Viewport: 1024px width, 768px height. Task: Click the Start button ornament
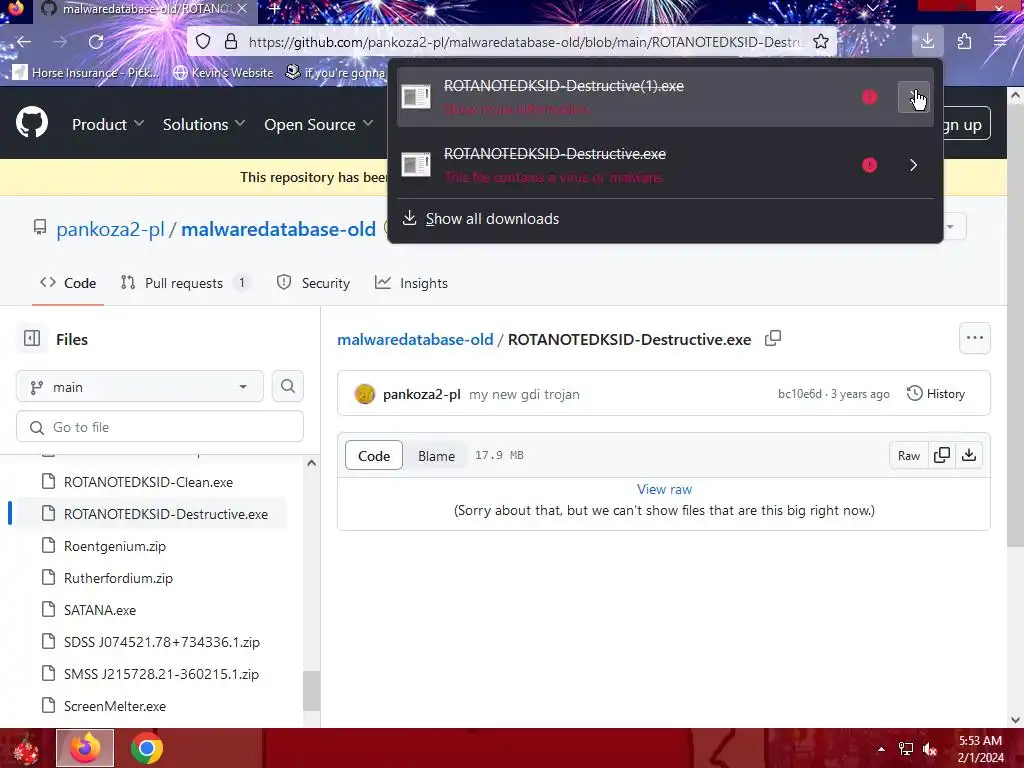(x=25, y=748)
